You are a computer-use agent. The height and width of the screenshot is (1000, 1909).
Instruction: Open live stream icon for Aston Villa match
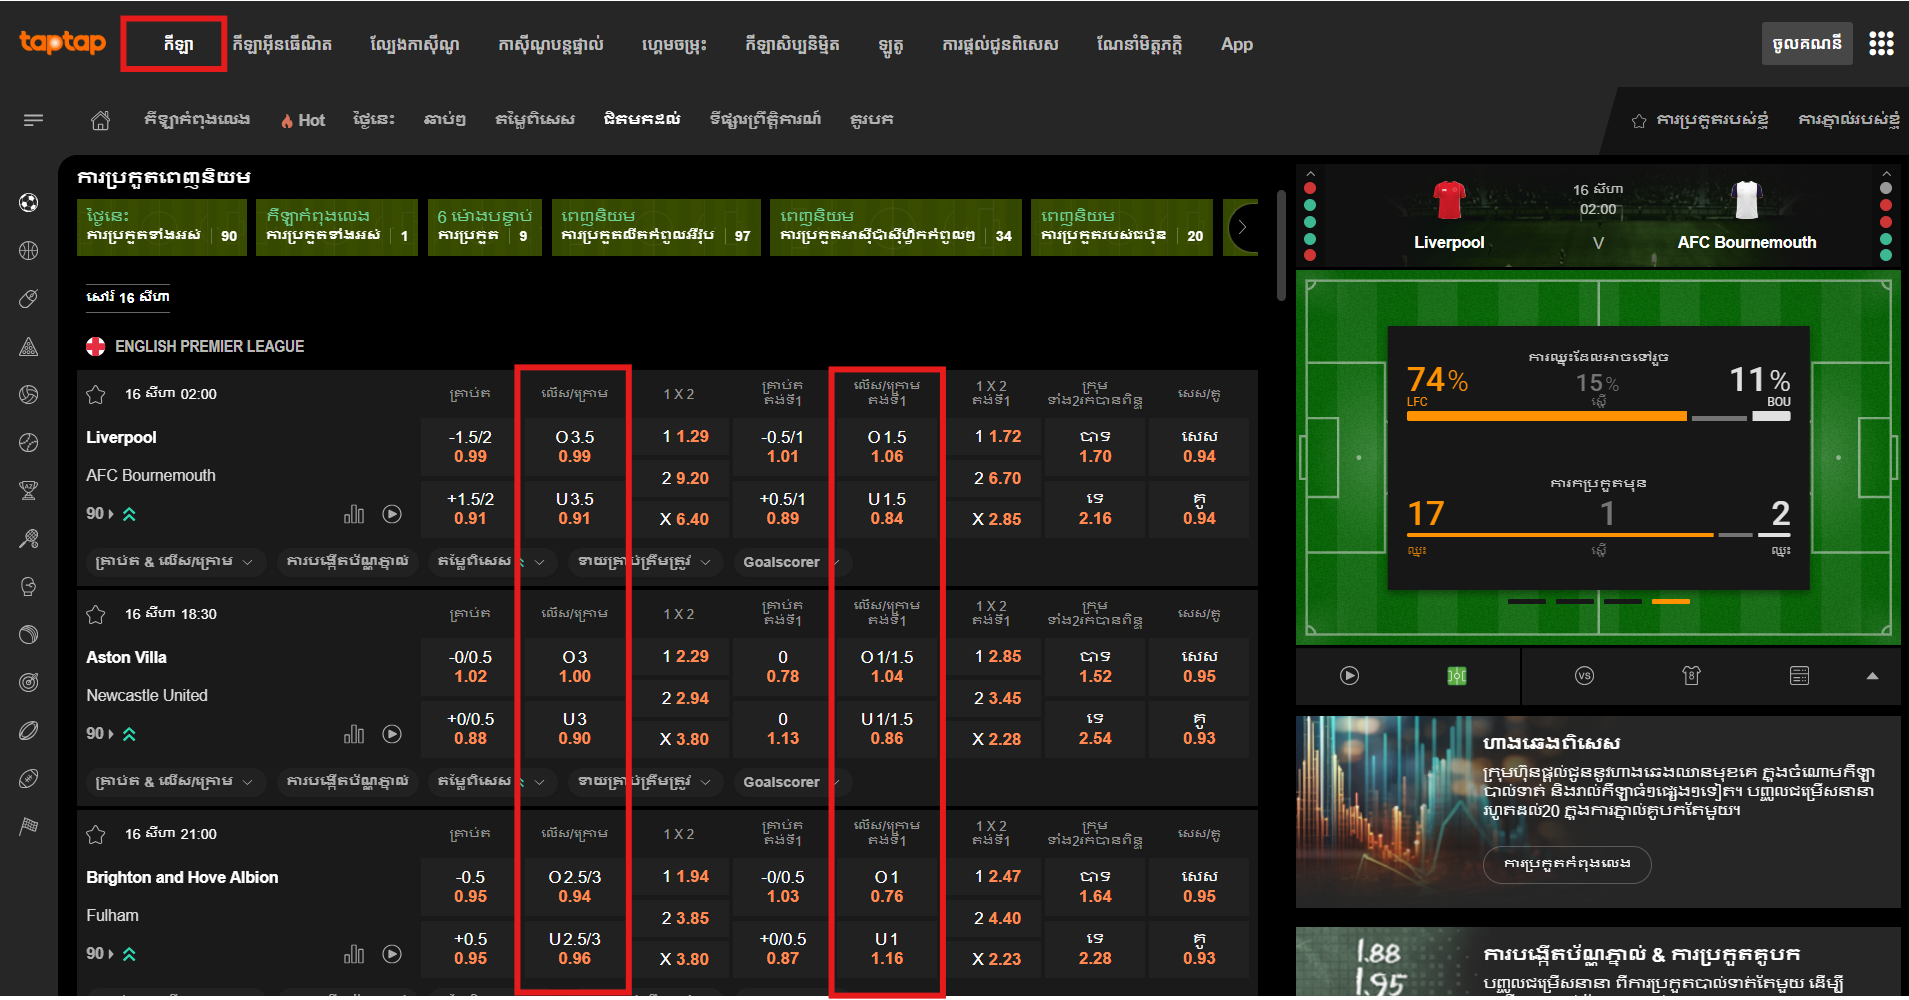392,734
